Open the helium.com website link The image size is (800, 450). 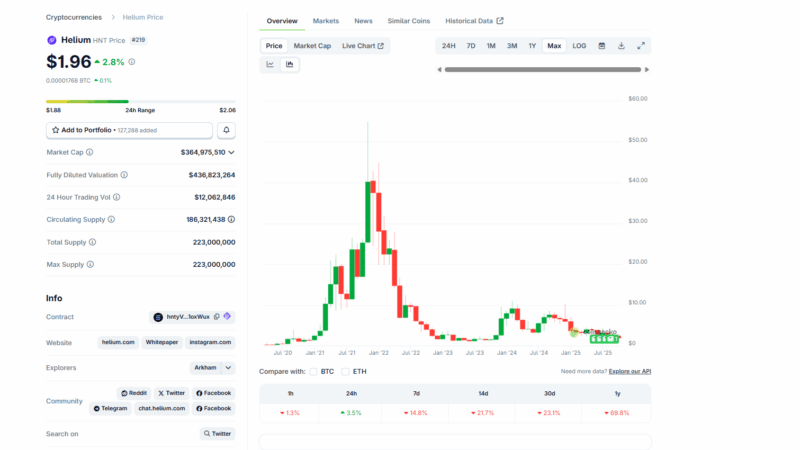pyautogui.click(x=118, y=342)
